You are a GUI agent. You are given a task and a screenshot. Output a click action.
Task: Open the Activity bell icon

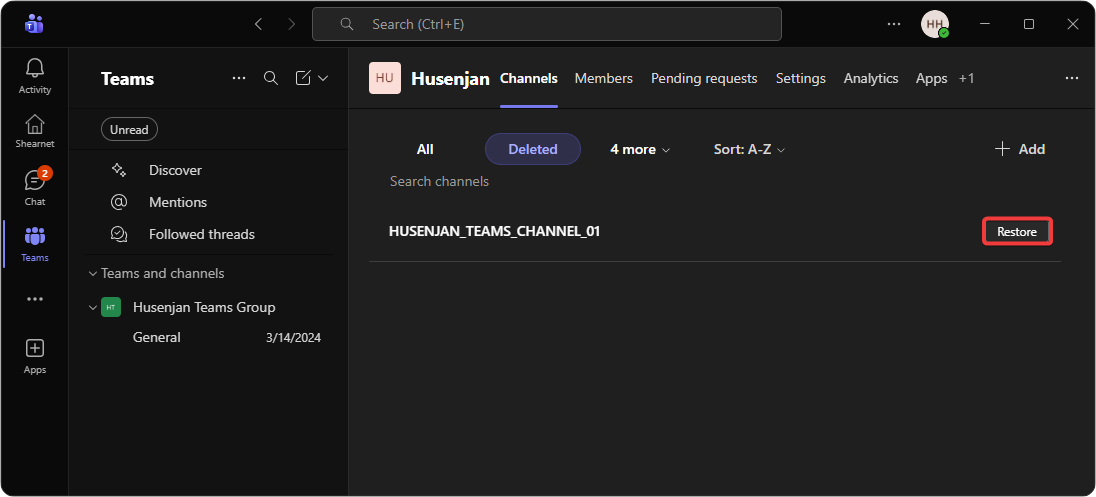[x=35, y=75]
